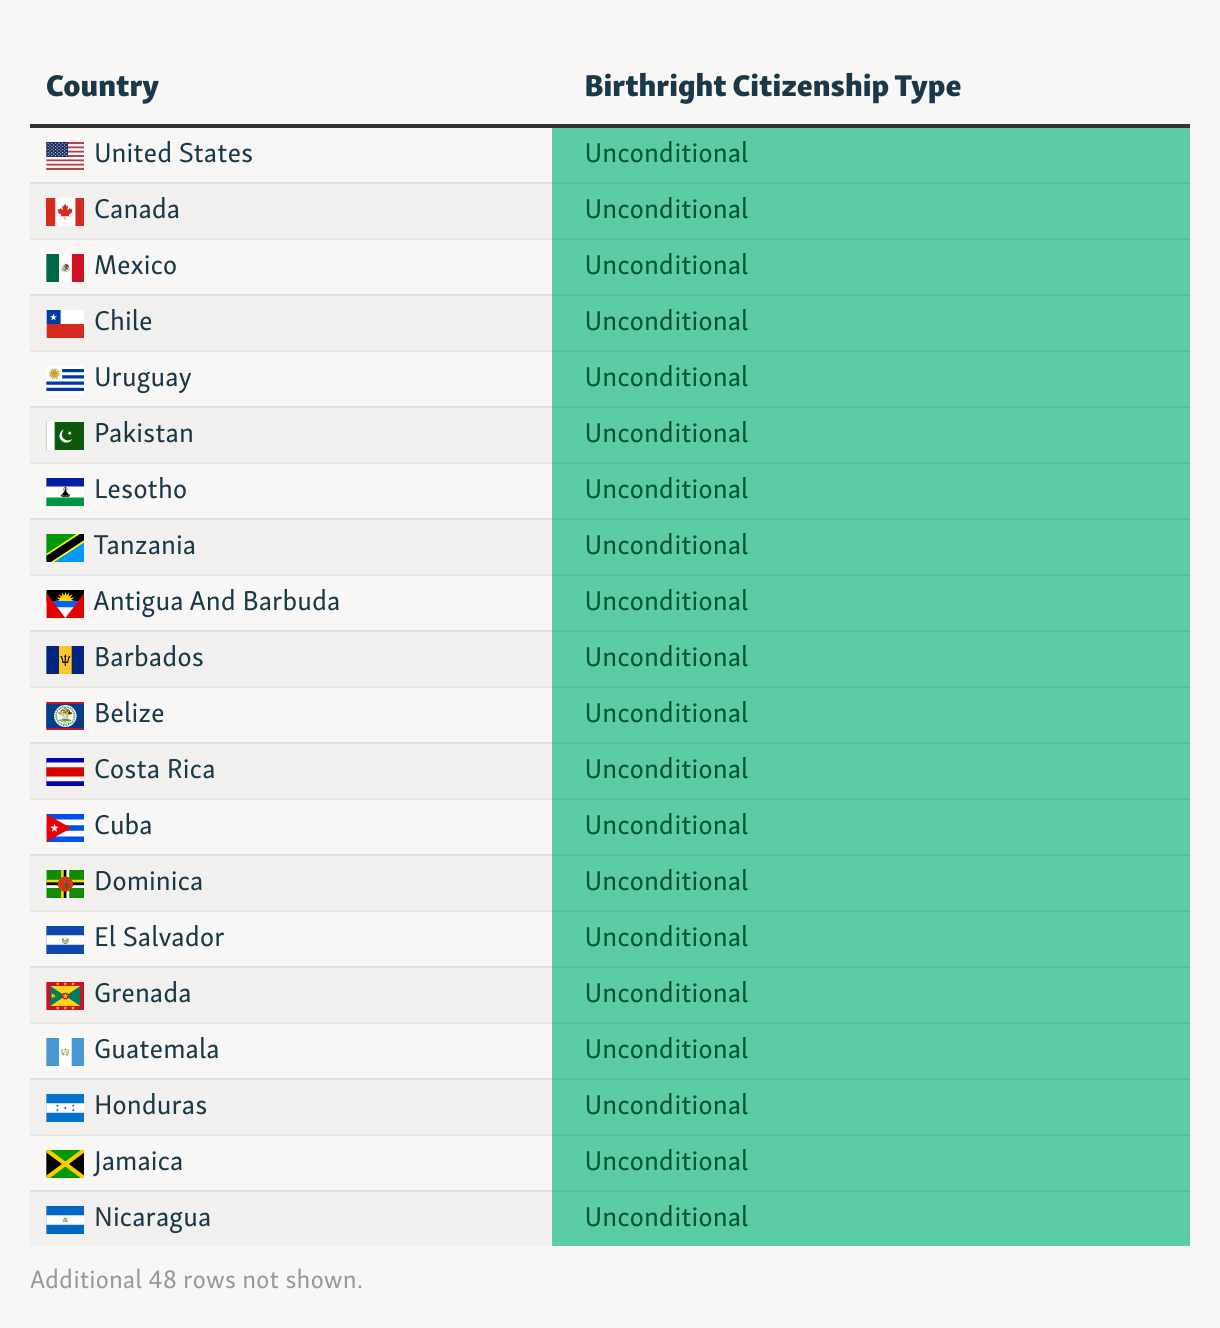
Task: Click the green Unconditional cell for Chile
Action: [x=870, y=322]
